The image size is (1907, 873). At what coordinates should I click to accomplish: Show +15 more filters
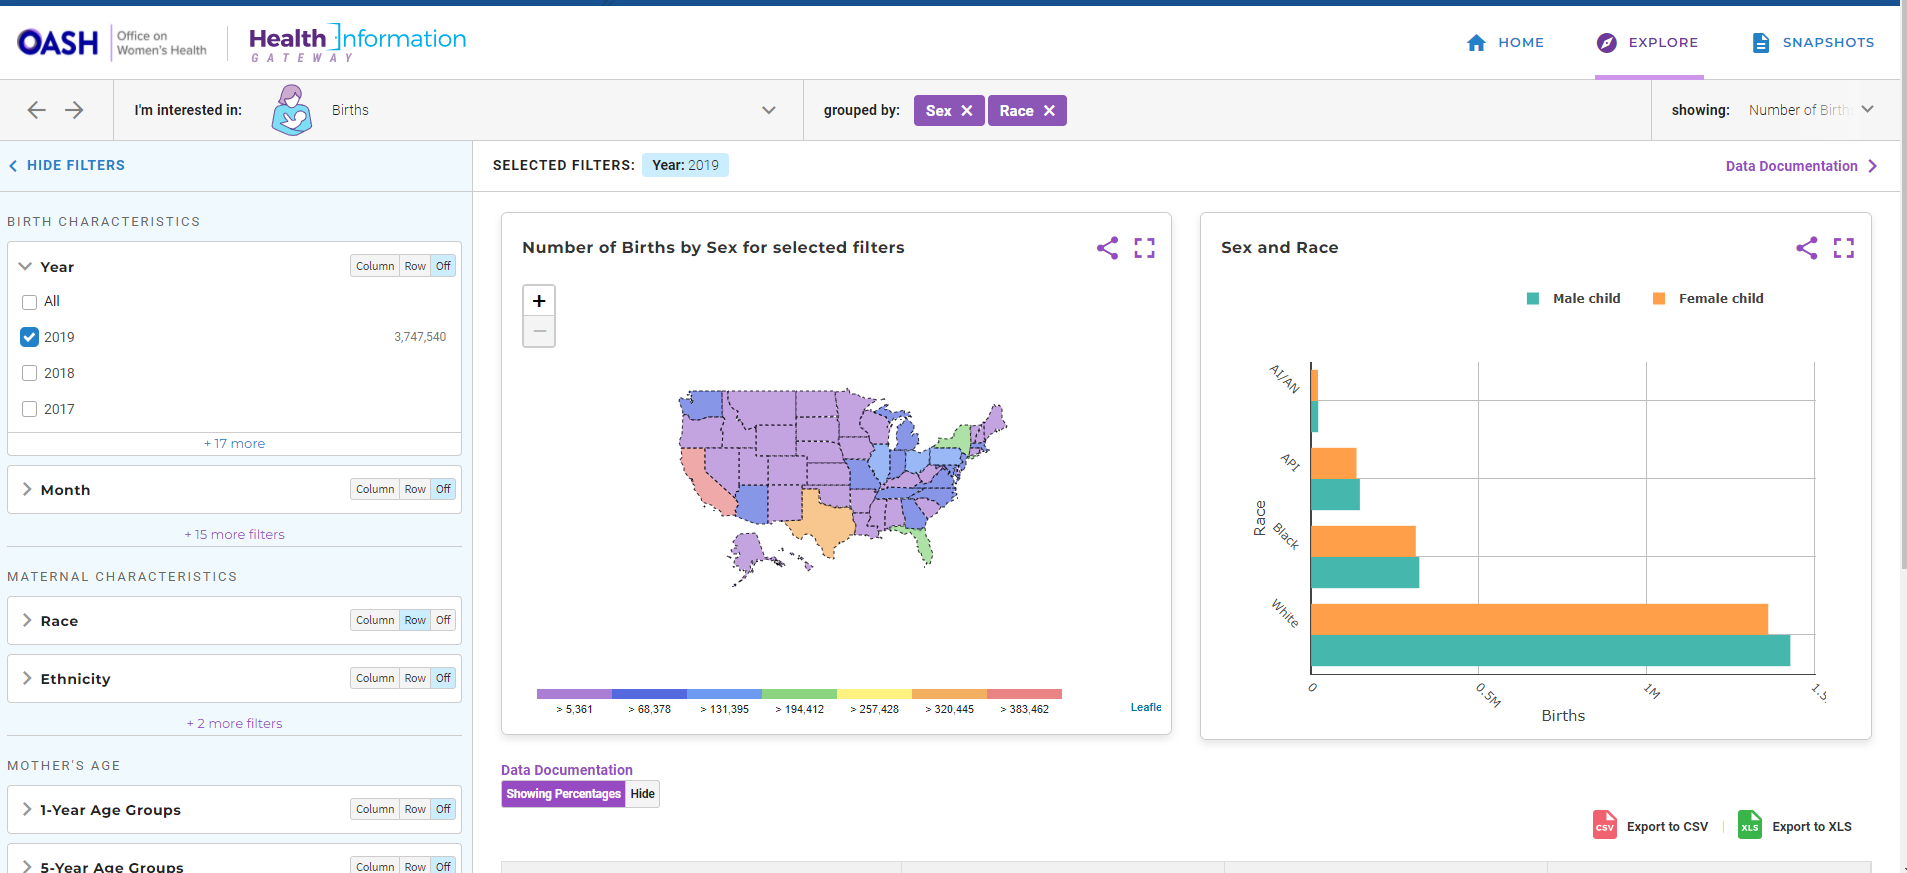point(235,534)
